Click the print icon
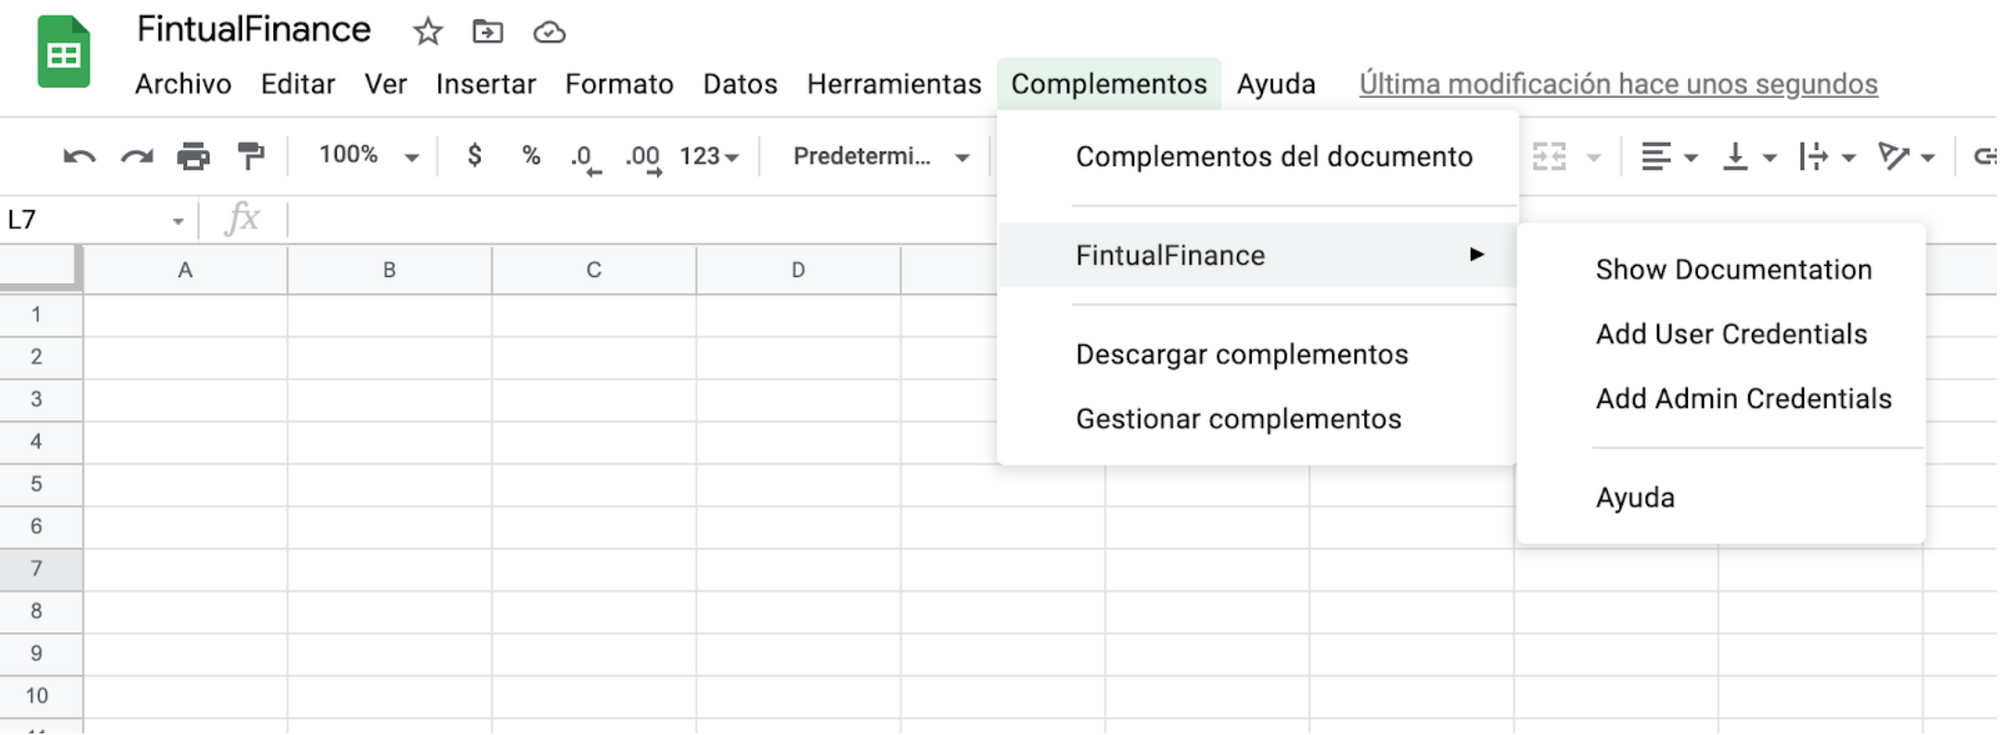 click(x=193, y=156)
